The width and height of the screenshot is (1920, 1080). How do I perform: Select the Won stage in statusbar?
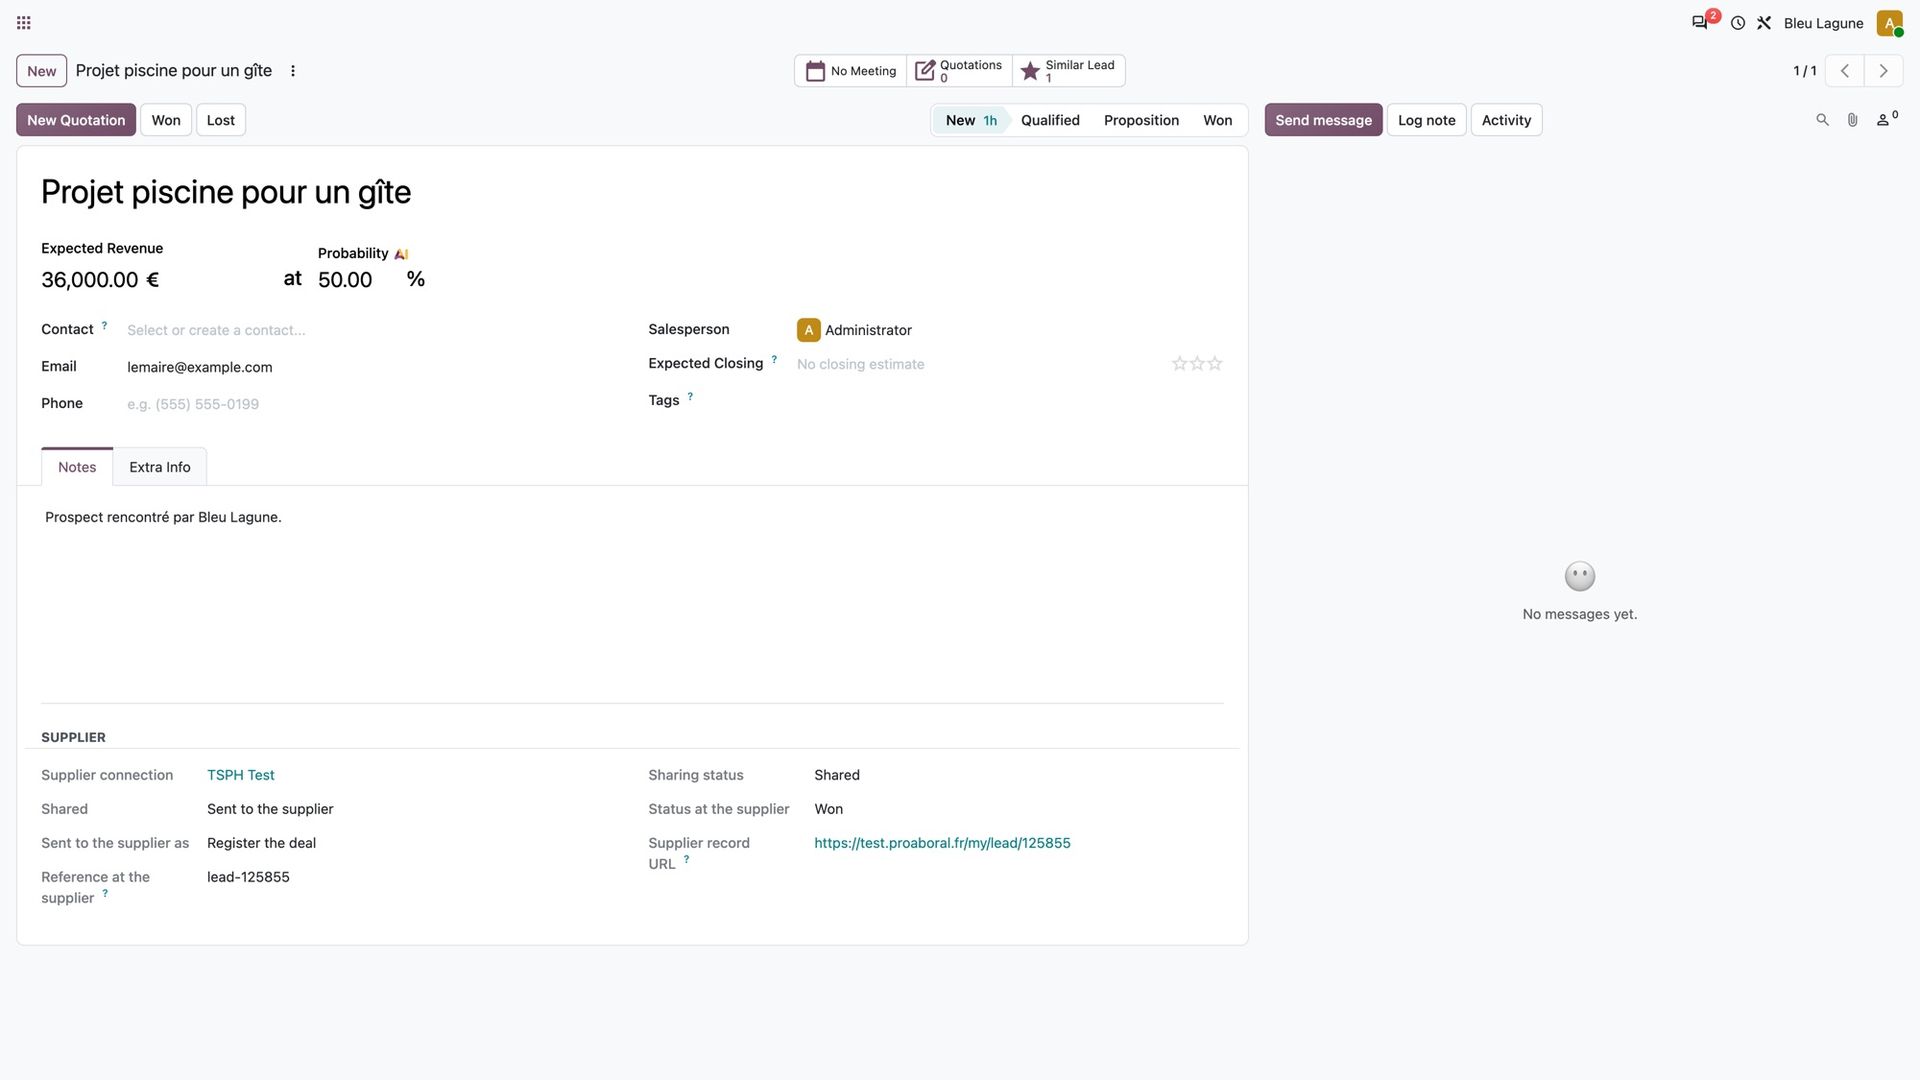(x=1217, y=120)
